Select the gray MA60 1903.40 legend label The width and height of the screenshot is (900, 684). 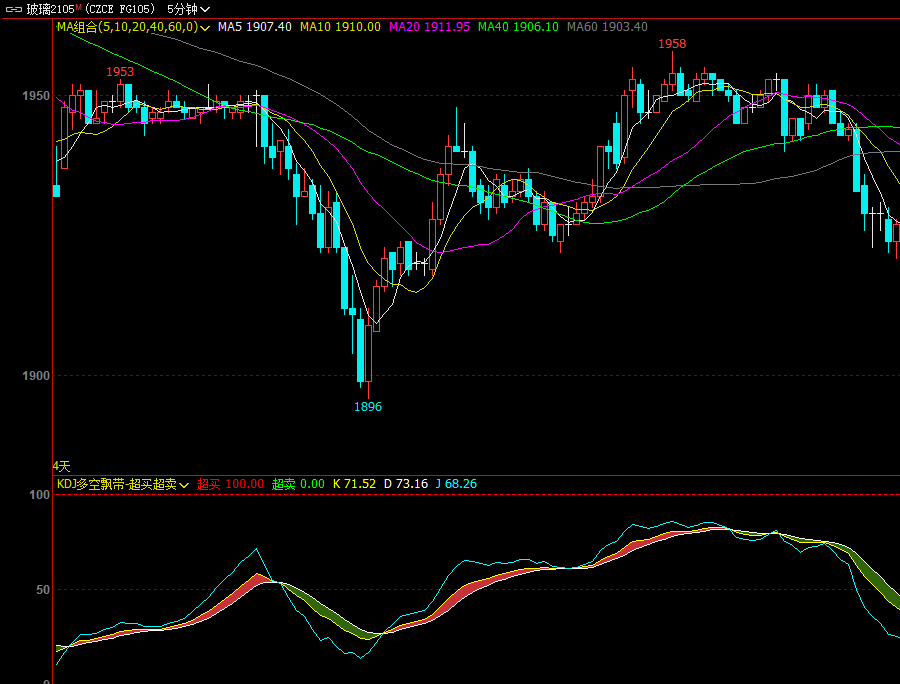click(x=606, y=27)
